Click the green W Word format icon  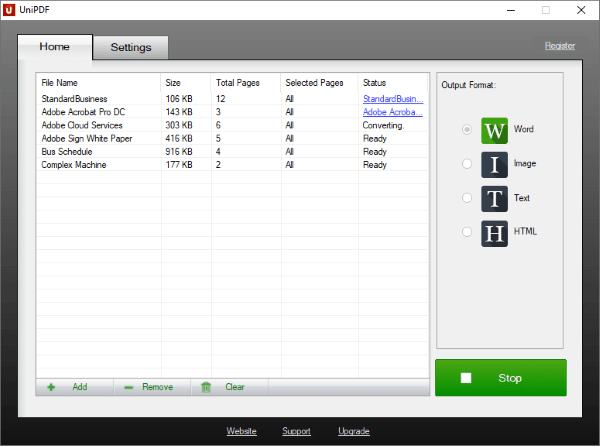pos(494,130)
